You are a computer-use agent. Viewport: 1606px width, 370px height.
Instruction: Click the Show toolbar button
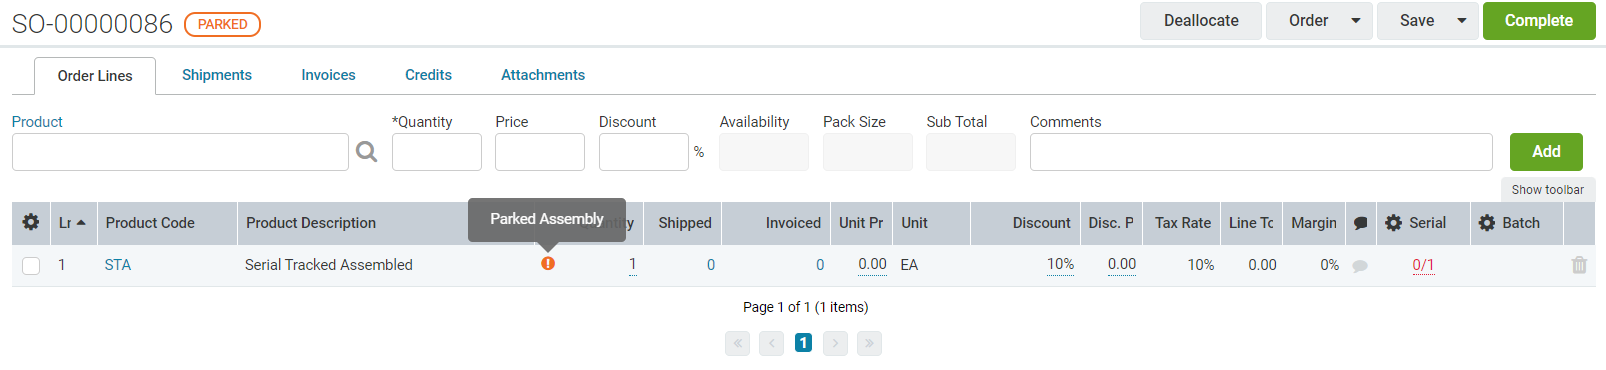(x=1547, y=190)
